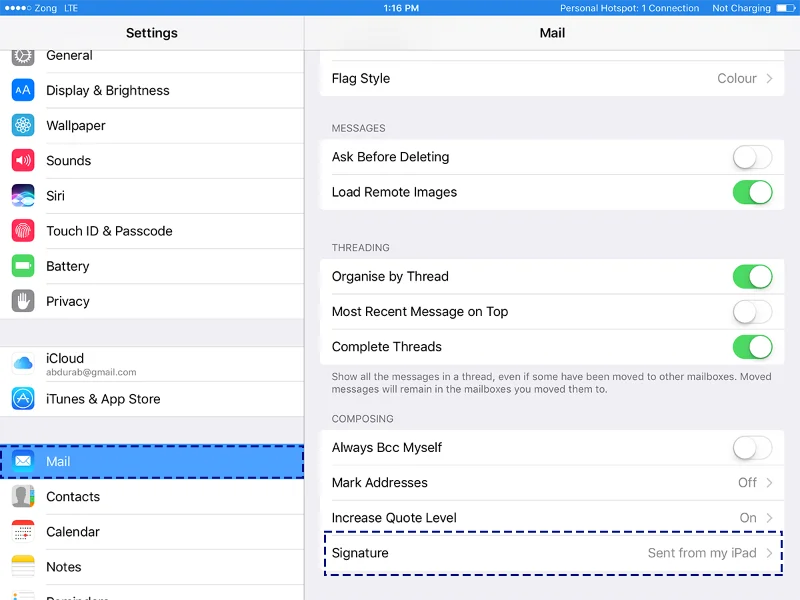Screen dimensions: 800x600
Task: Open Calendar settings
Action: pos(152,532)
